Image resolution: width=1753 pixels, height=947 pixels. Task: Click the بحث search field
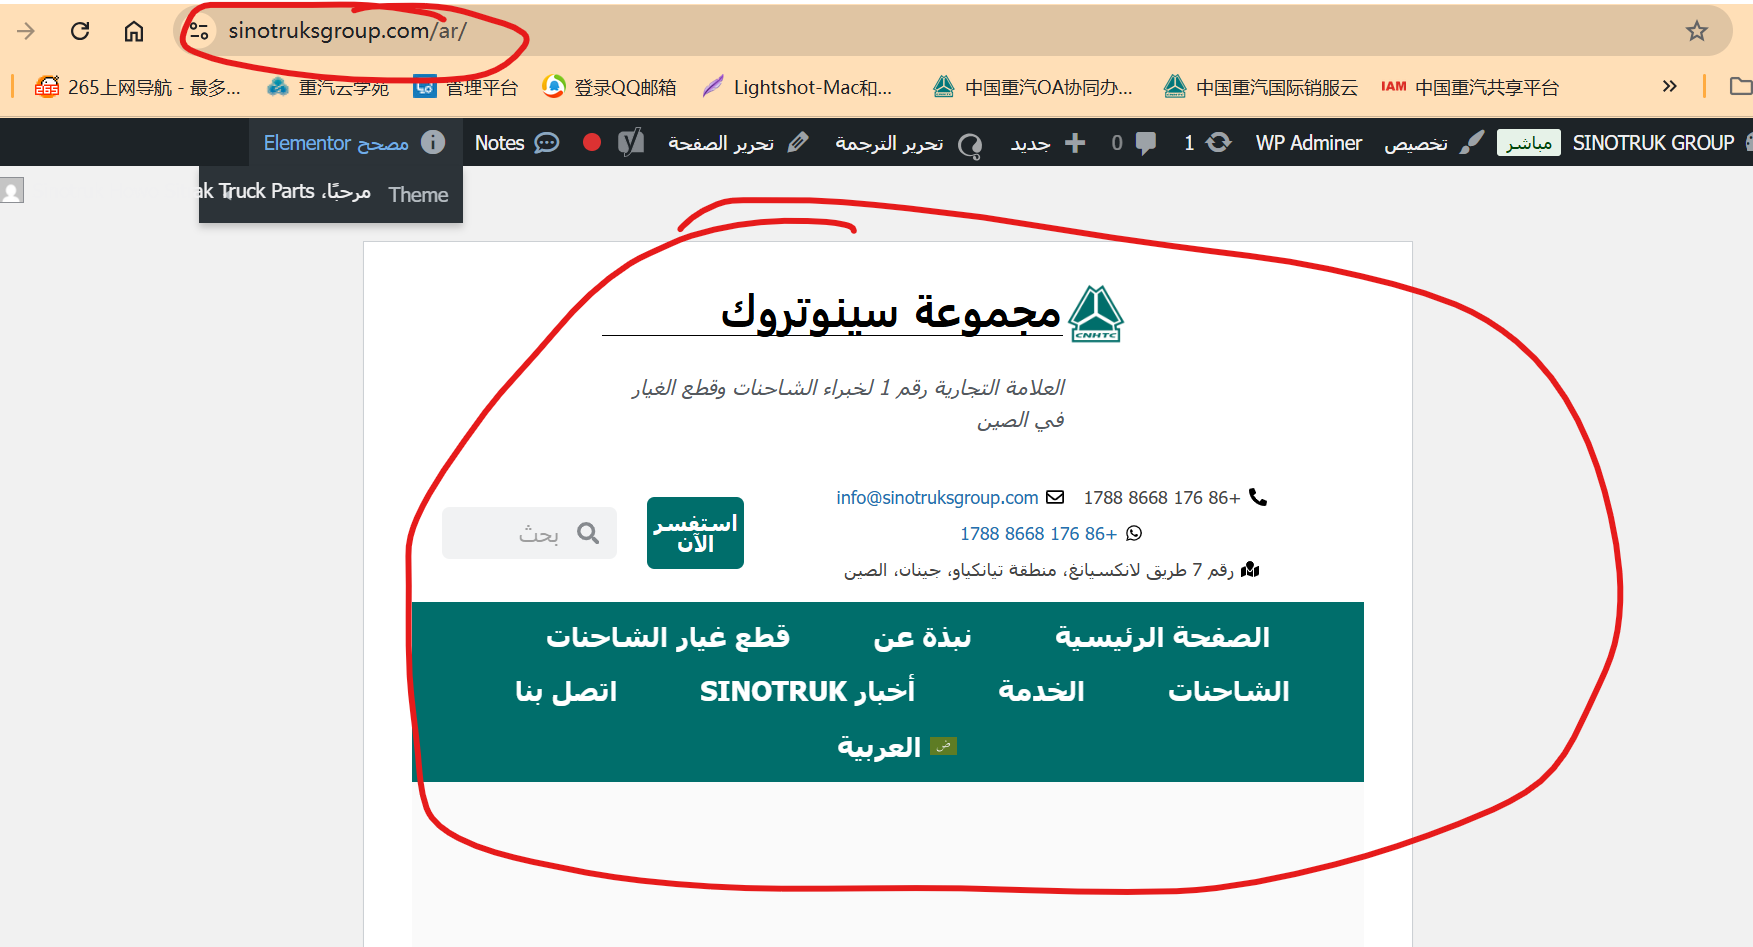[x=529, y=533]
